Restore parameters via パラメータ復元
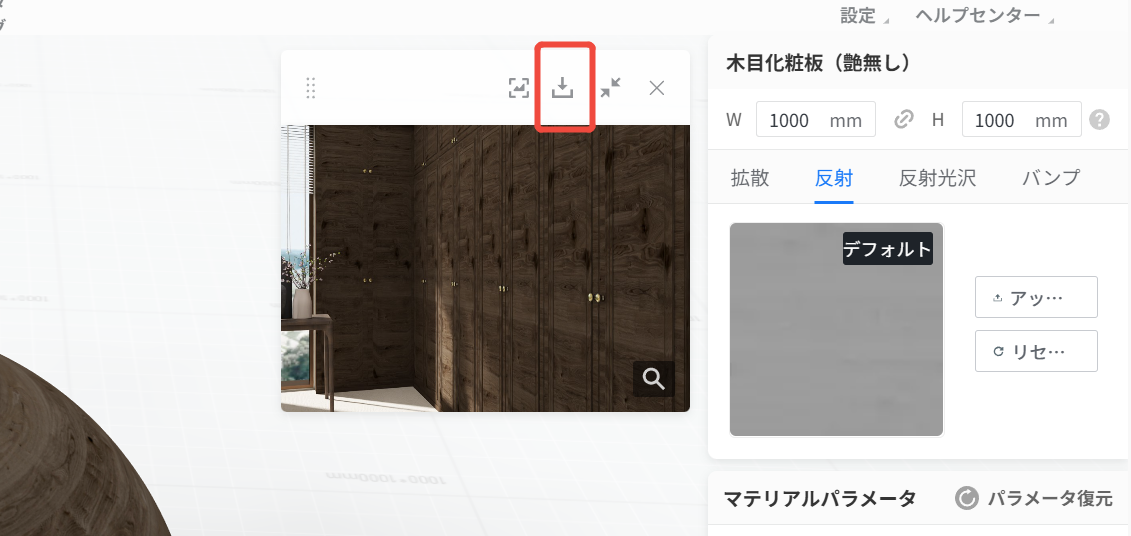This screenshot has height=536, width=1131. point(1034,498)
